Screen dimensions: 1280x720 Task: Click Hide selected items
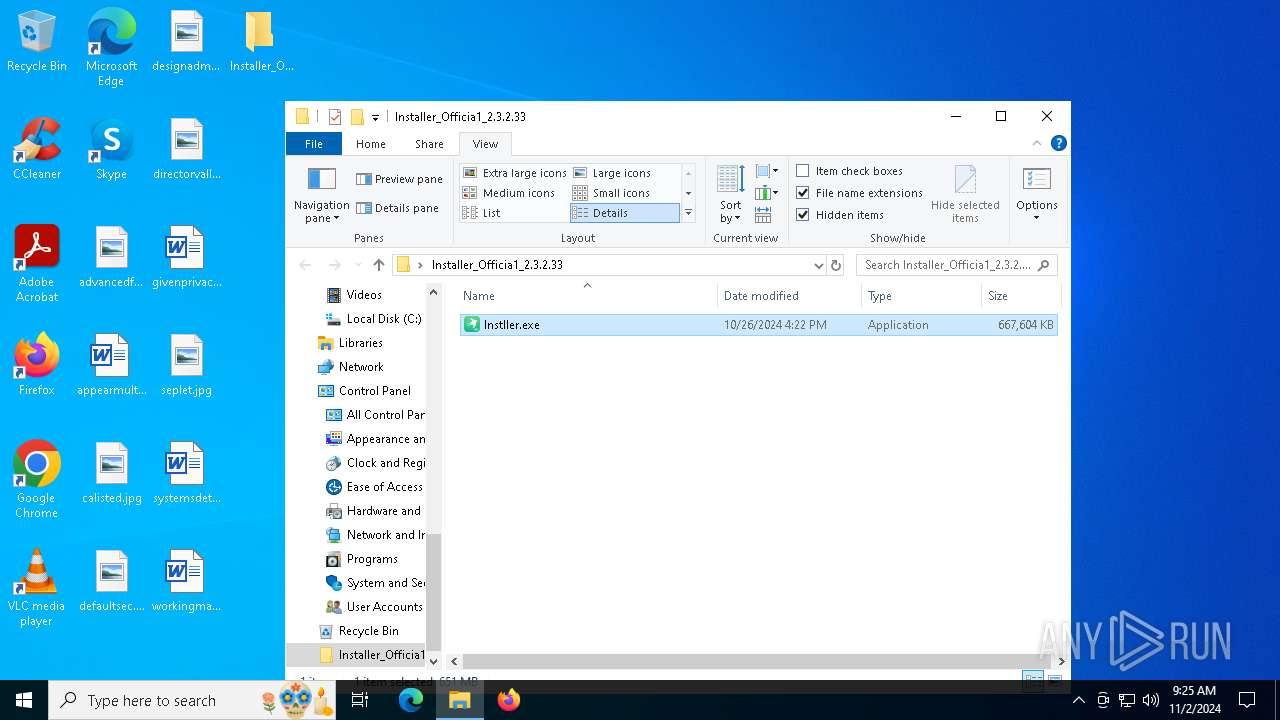[x=965, y=195]
